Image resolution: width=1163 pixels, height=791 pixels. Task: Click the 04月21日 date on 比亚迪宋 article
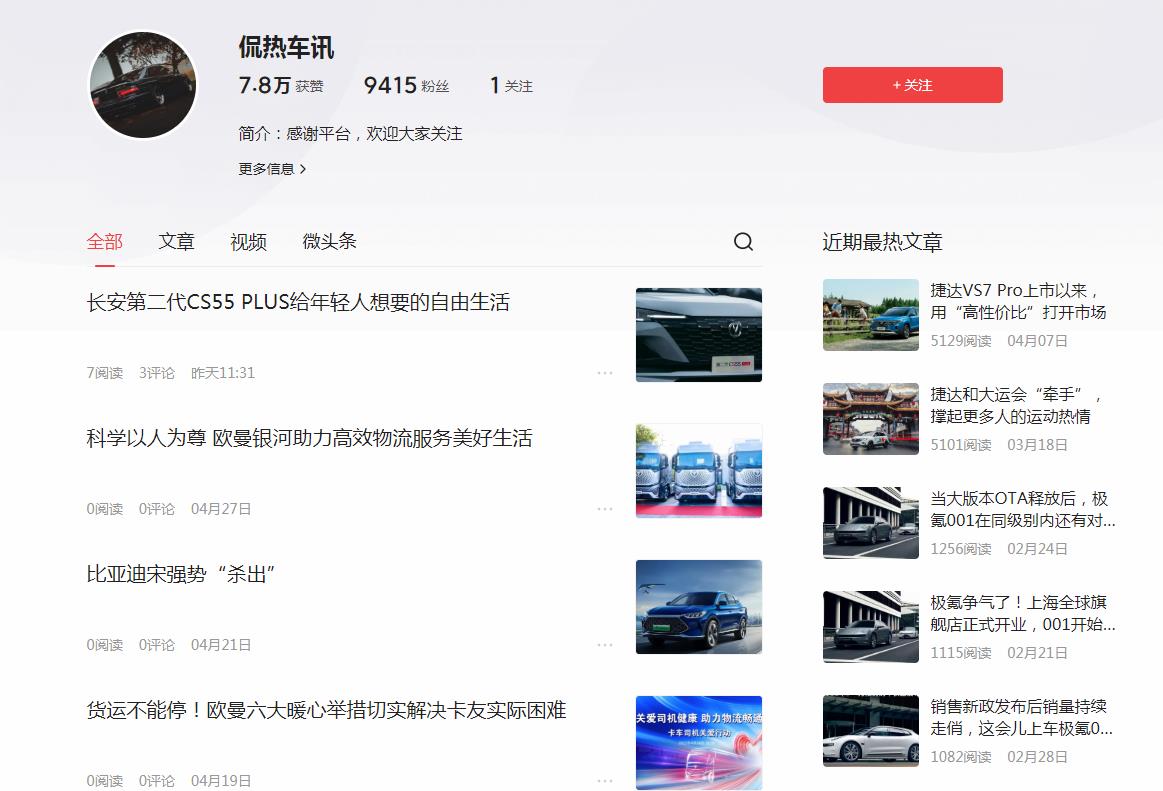tap(221, 645)
